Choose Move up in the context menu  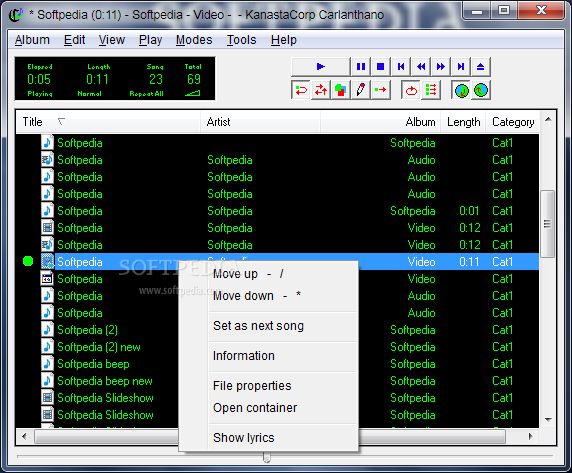268,274
